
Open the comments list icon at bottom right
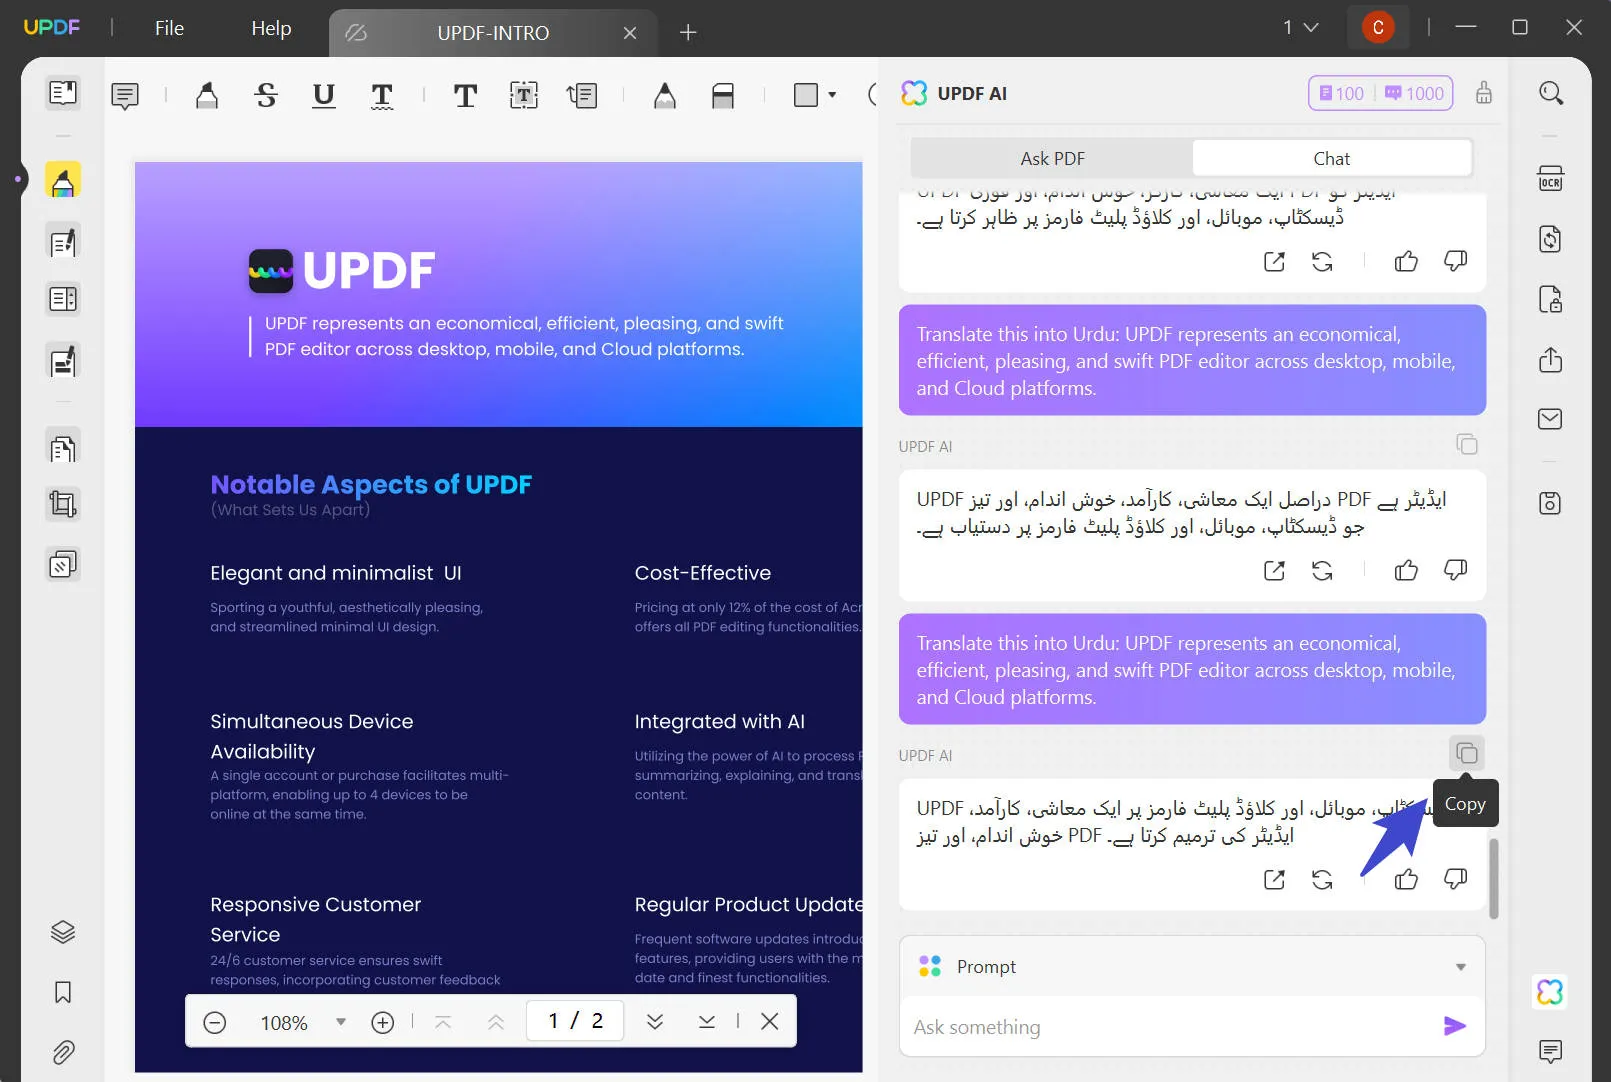(1551, 1051)
